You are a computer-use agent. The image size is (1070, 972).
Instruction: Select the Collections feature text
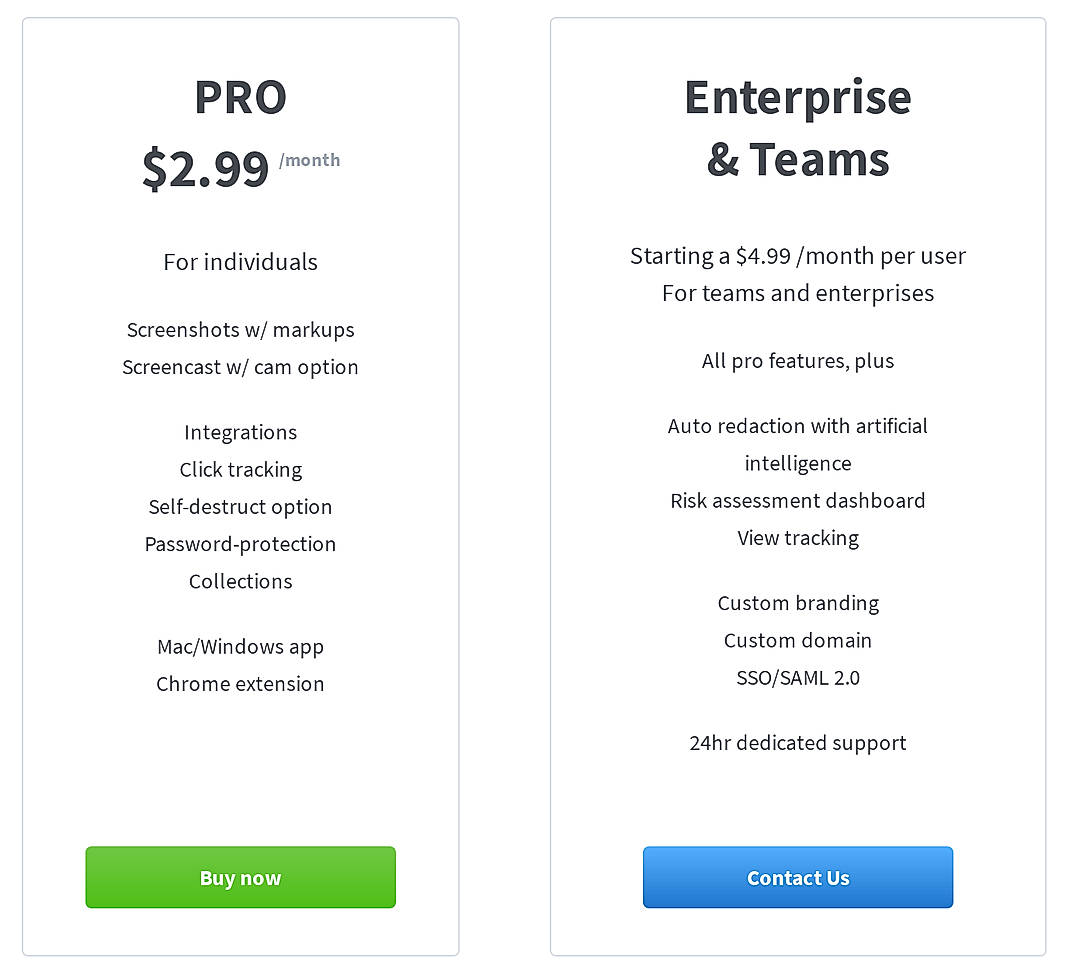pyautogui.click(x=240, y=581)
